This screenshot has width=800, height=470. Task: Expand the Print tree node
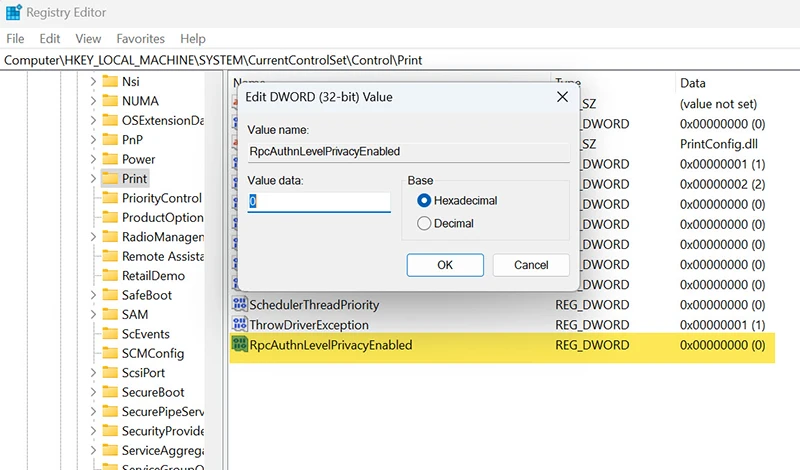tap(93, 179)
